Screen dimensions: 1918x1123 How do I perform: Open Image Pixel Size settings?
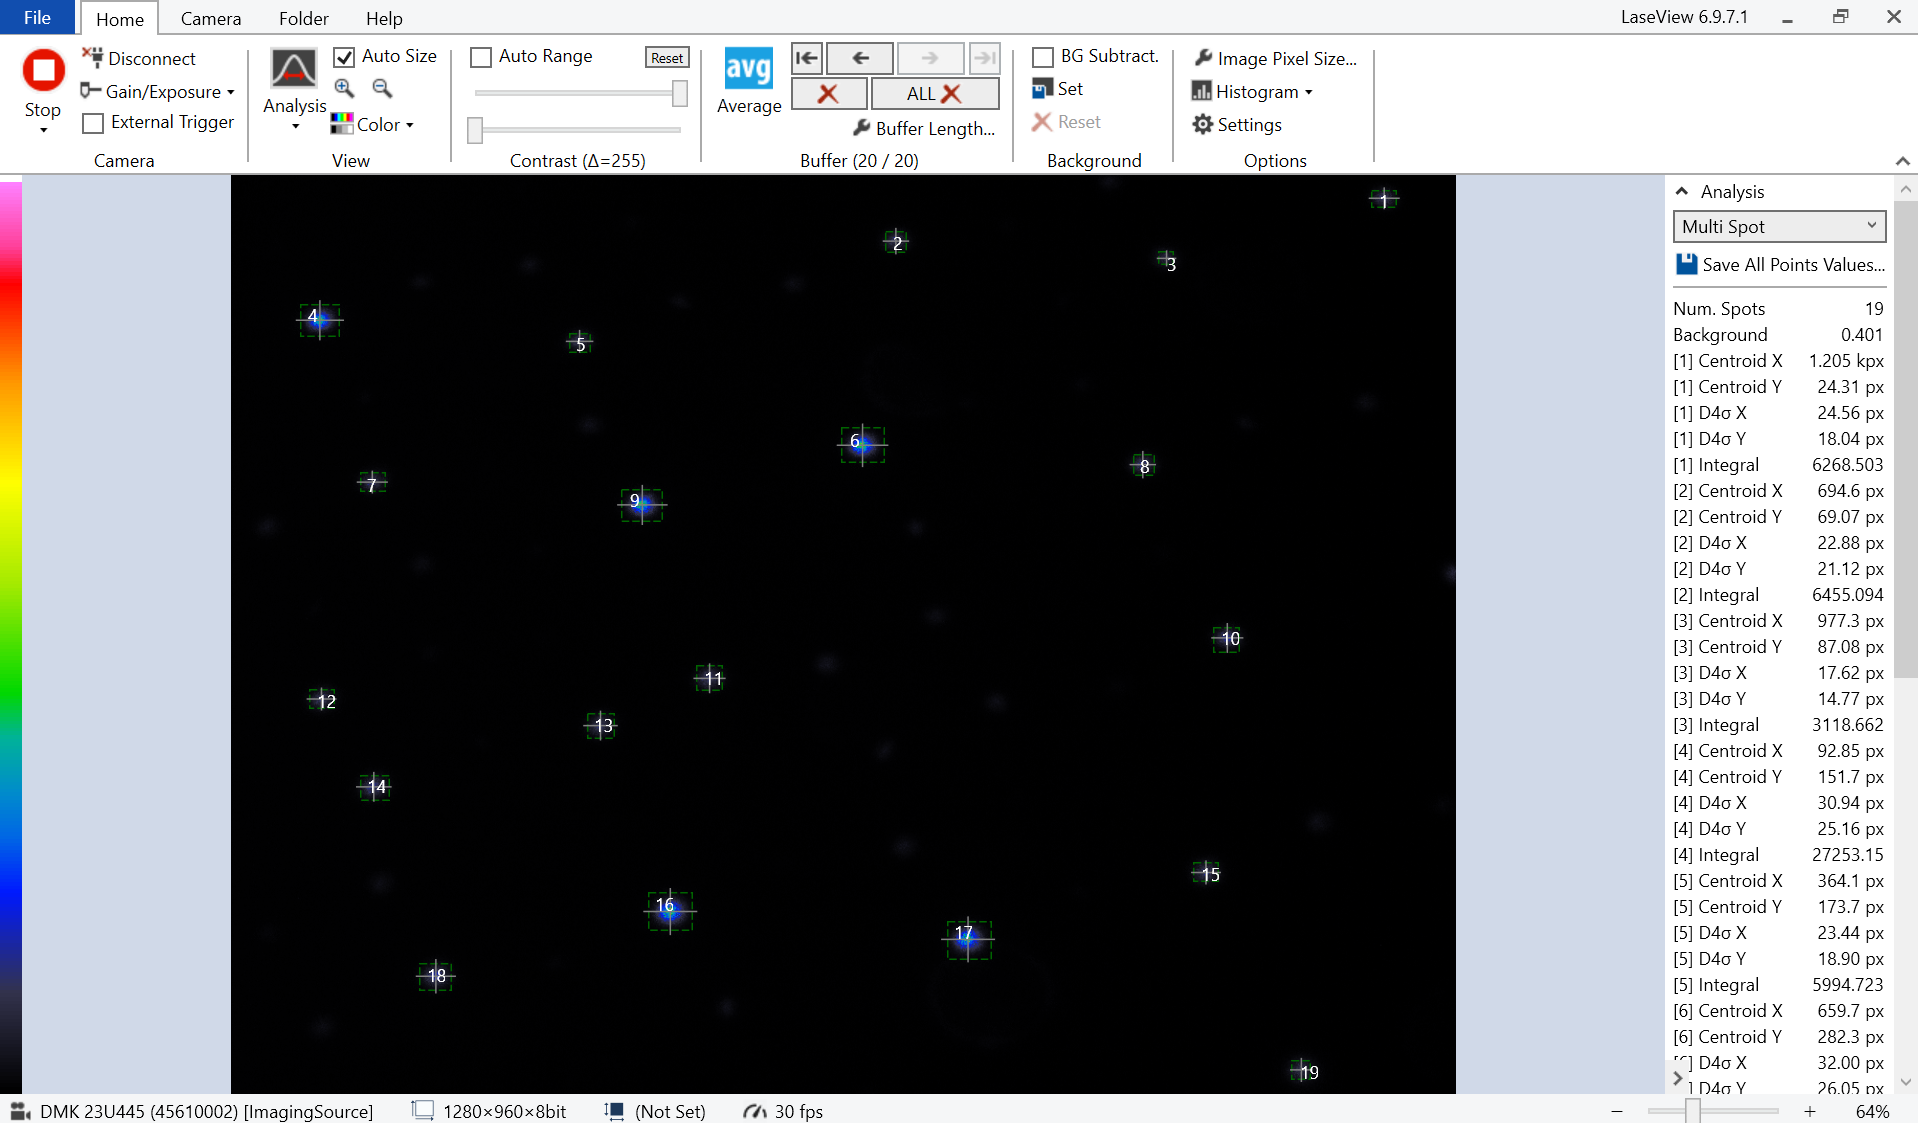1276,58
